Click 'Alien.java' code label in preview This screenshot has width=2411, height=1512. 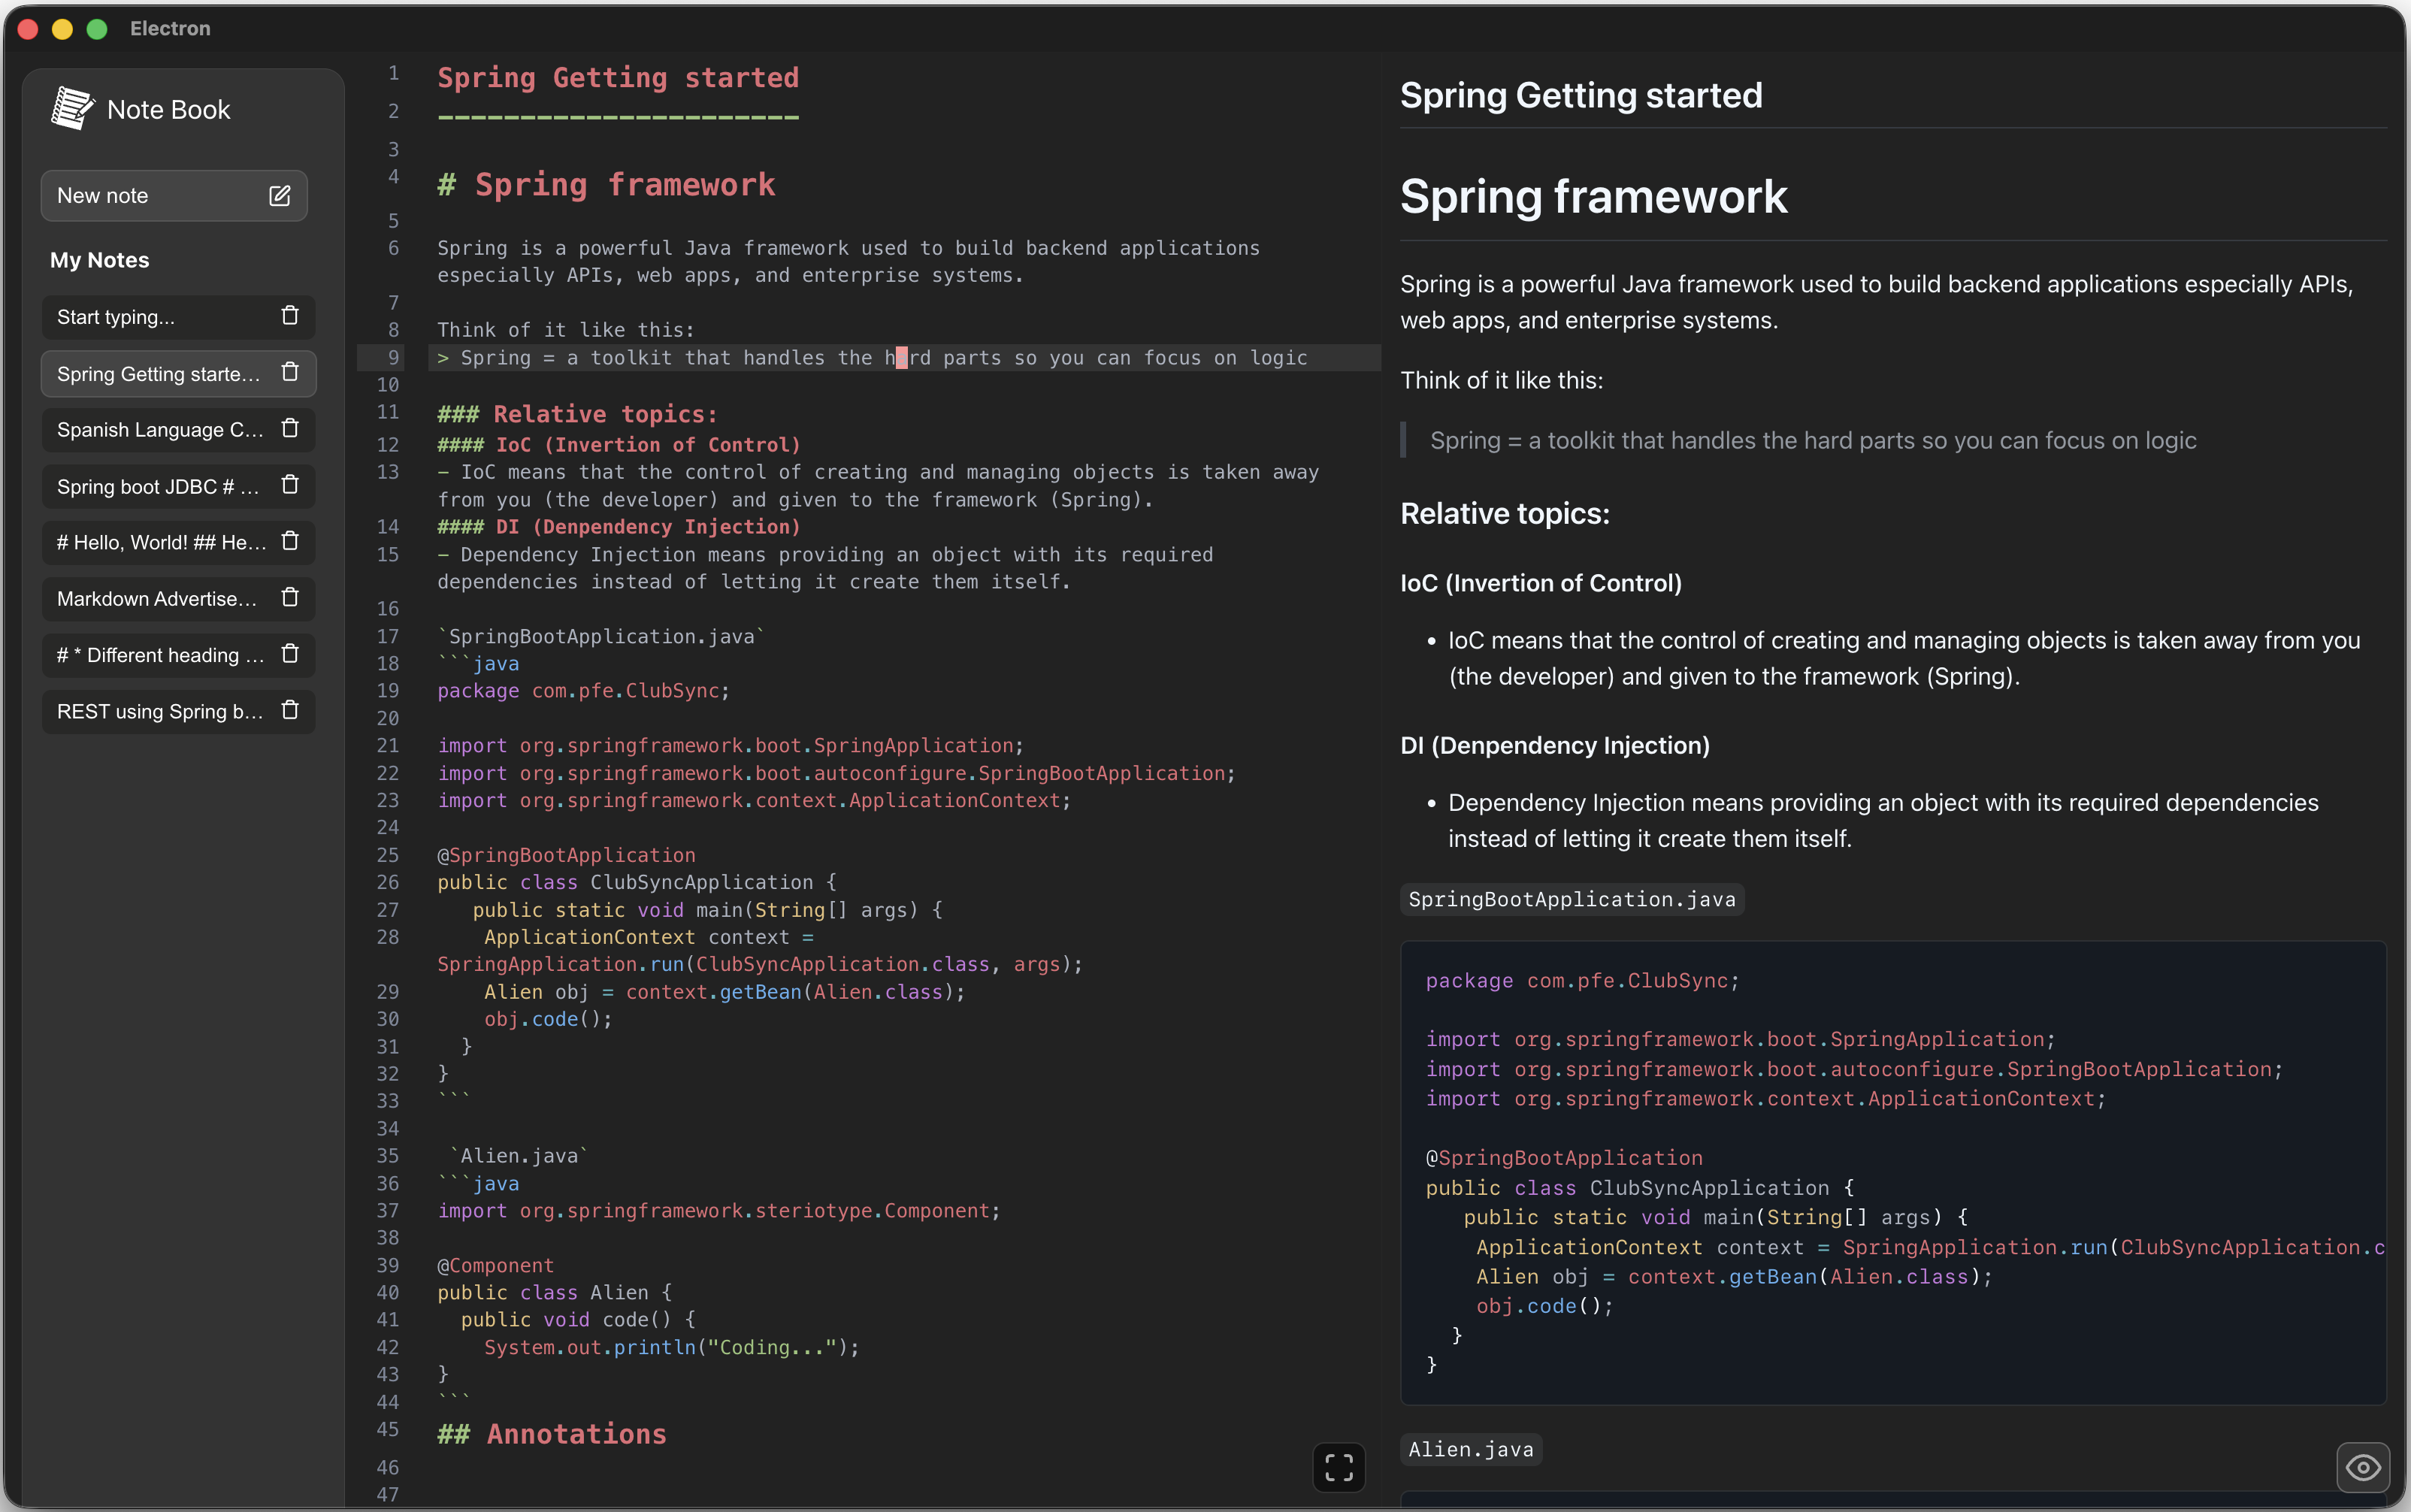1471,1449
